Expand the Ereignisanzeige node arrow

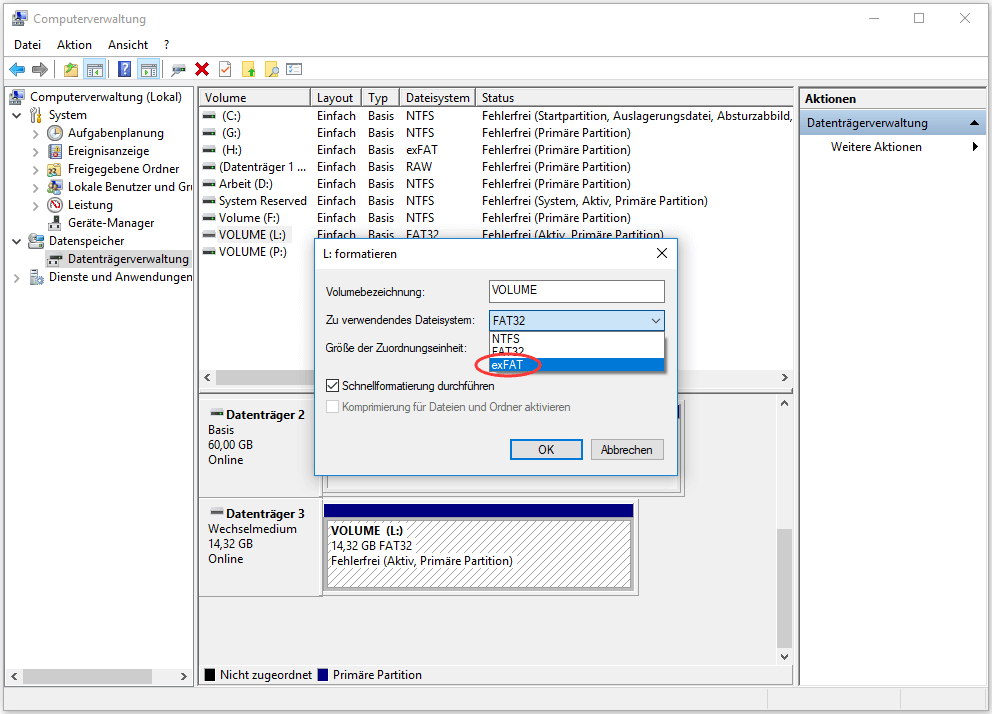35,152
